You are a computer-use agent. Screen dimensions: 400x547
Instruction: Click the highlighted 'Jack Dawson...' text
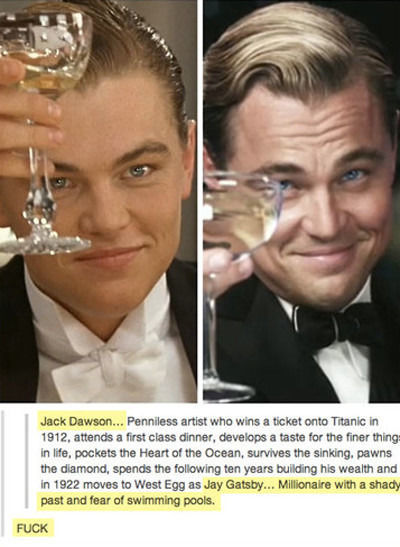[x=82, y=421]
